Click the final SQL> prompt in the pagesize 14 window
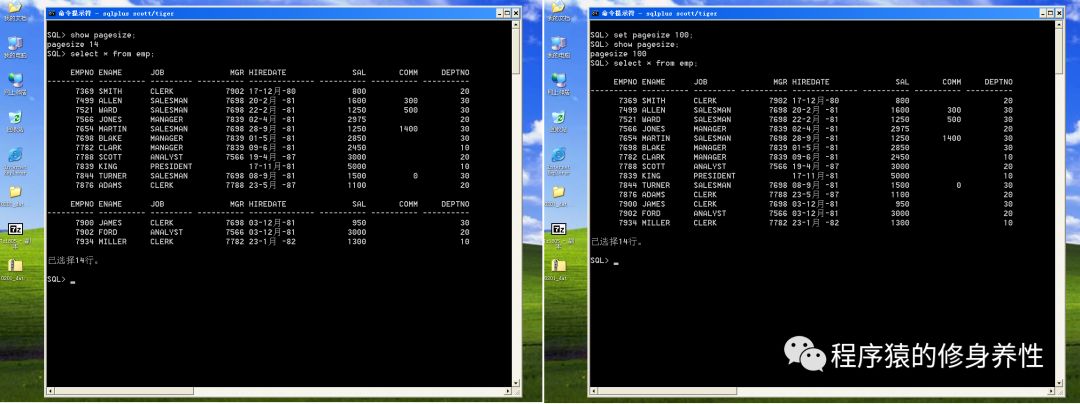Image resolution: width=1080 pixels, height=404 pixels. 56,279
